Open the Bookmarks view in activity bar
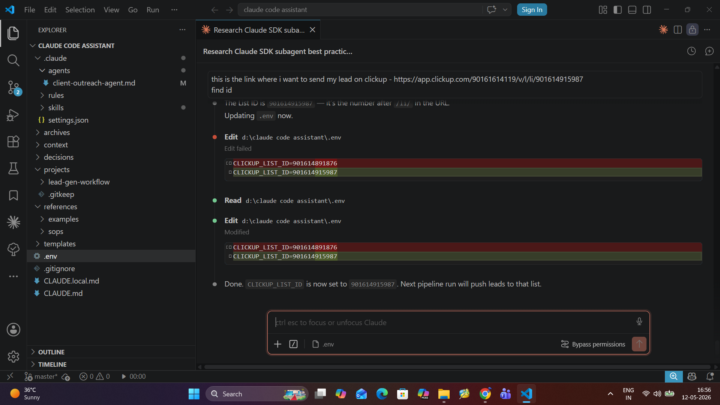This screenshot has width=720, height=405. [x=13, y=196]
